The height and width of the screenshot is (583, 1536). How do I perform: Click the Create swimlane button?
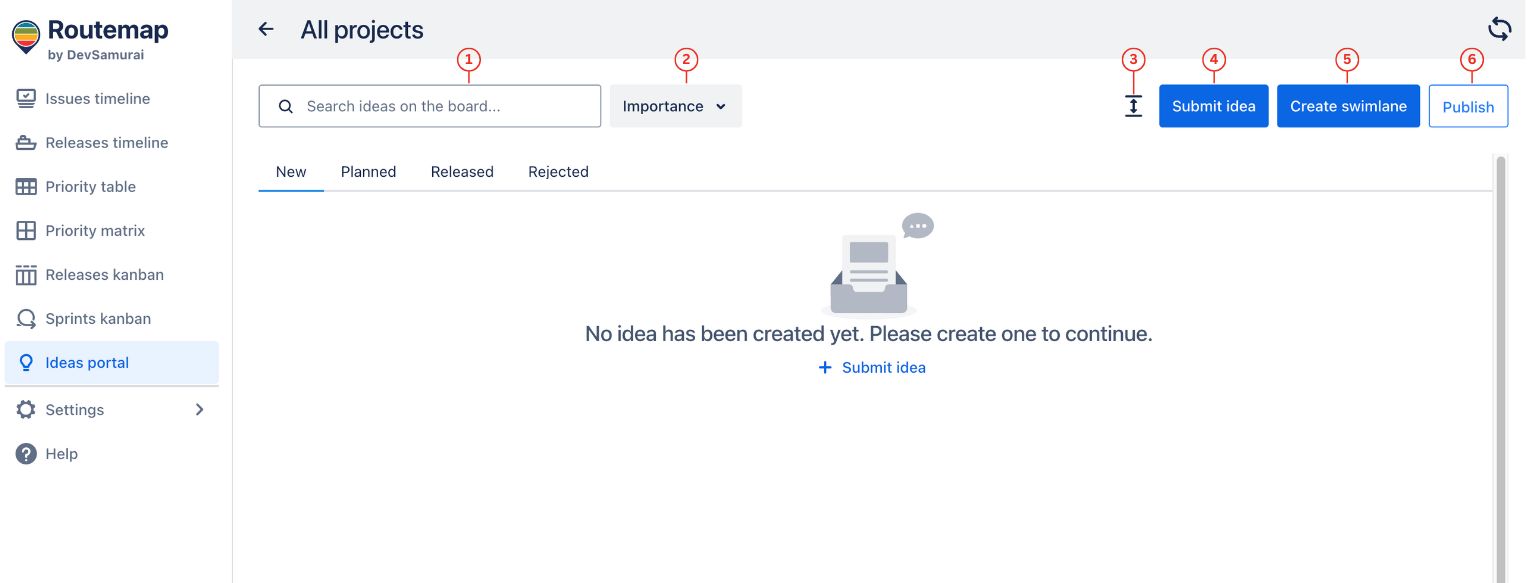point(1348,105)
